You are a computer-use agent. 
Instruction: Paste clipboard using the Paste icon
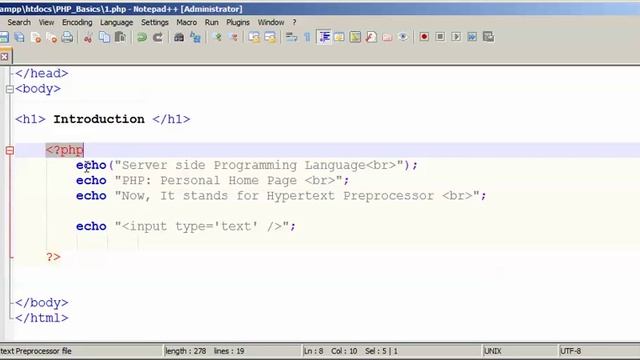(x=120, y=37)
